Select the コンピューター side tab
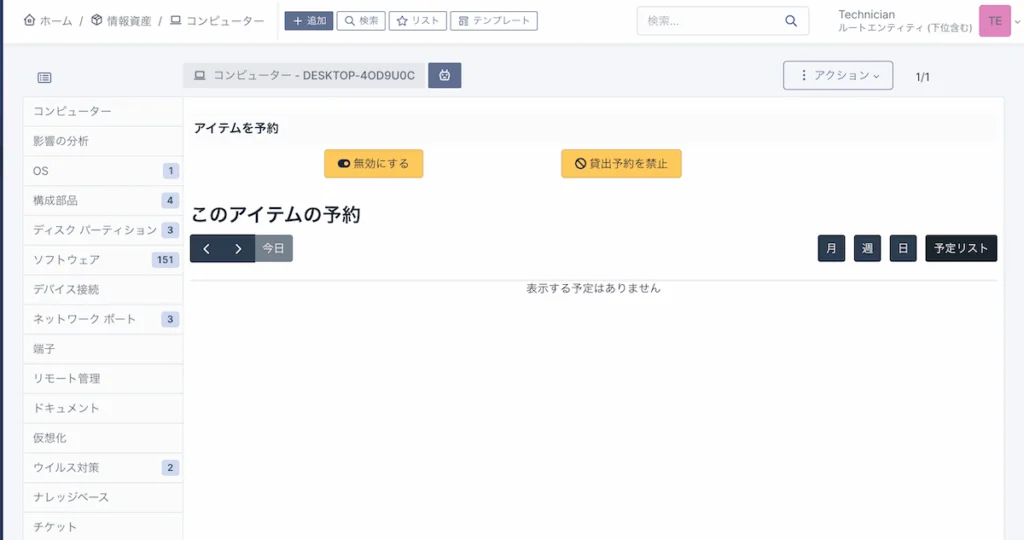The height and width of the screenshot is (540, 1024). 103,112
